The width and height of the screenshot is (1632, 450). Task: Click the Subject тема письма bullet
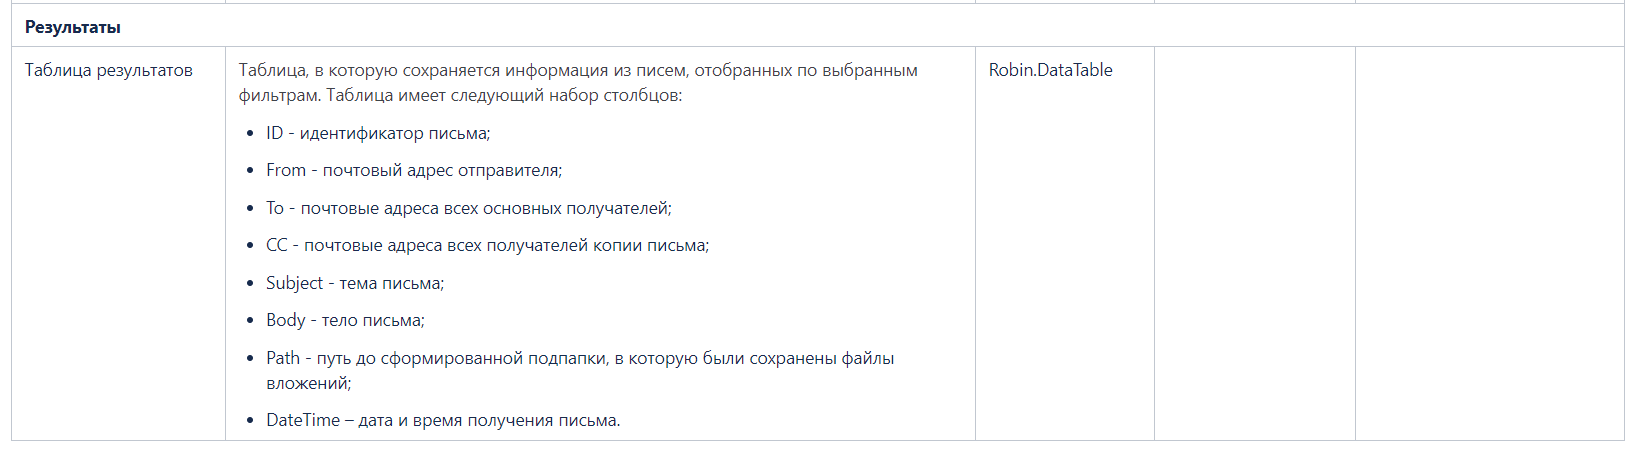pos(355,283)
